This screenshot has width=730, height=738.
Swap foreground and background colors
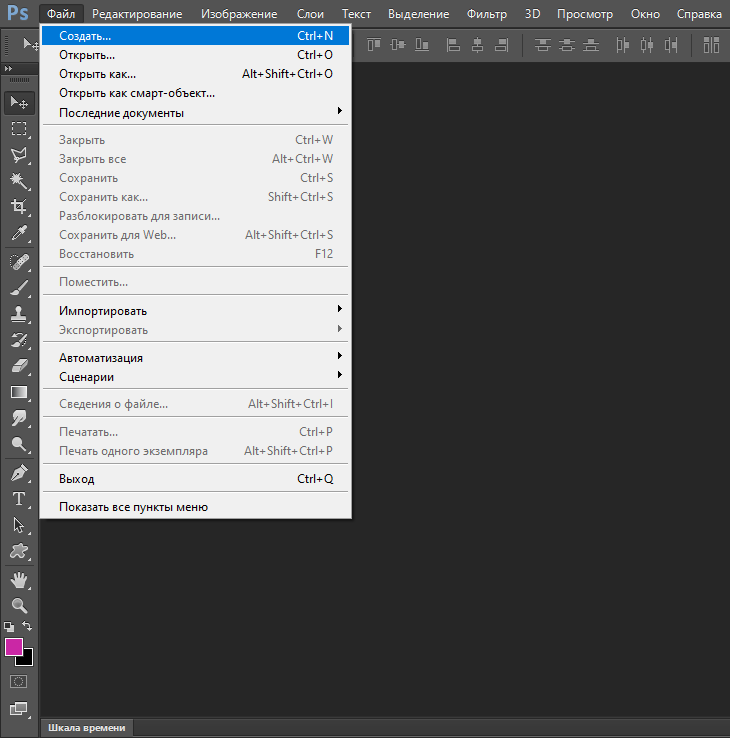(x=27, y=626)
